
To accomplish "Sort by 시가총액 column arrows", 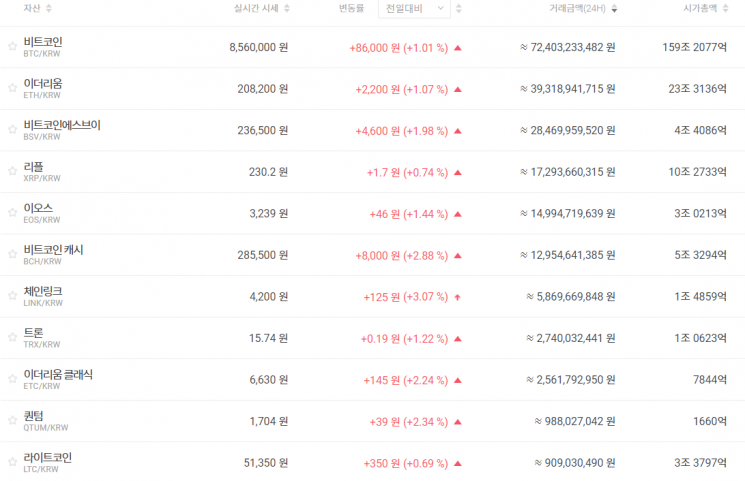I will 725,8.
